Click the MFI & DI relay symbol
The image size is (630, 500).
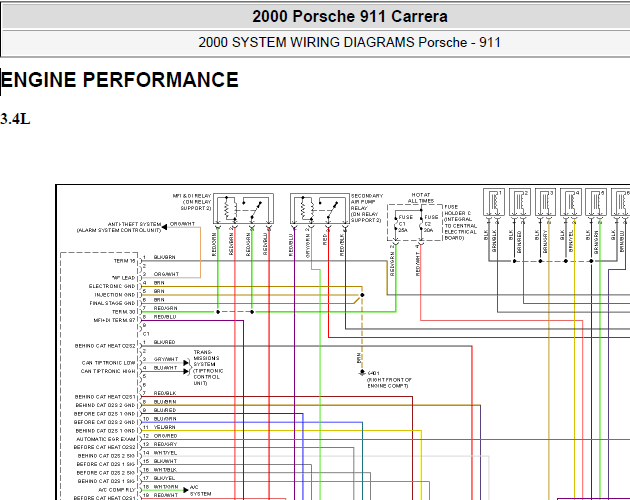pyautogui.click(x=243, y=208)
